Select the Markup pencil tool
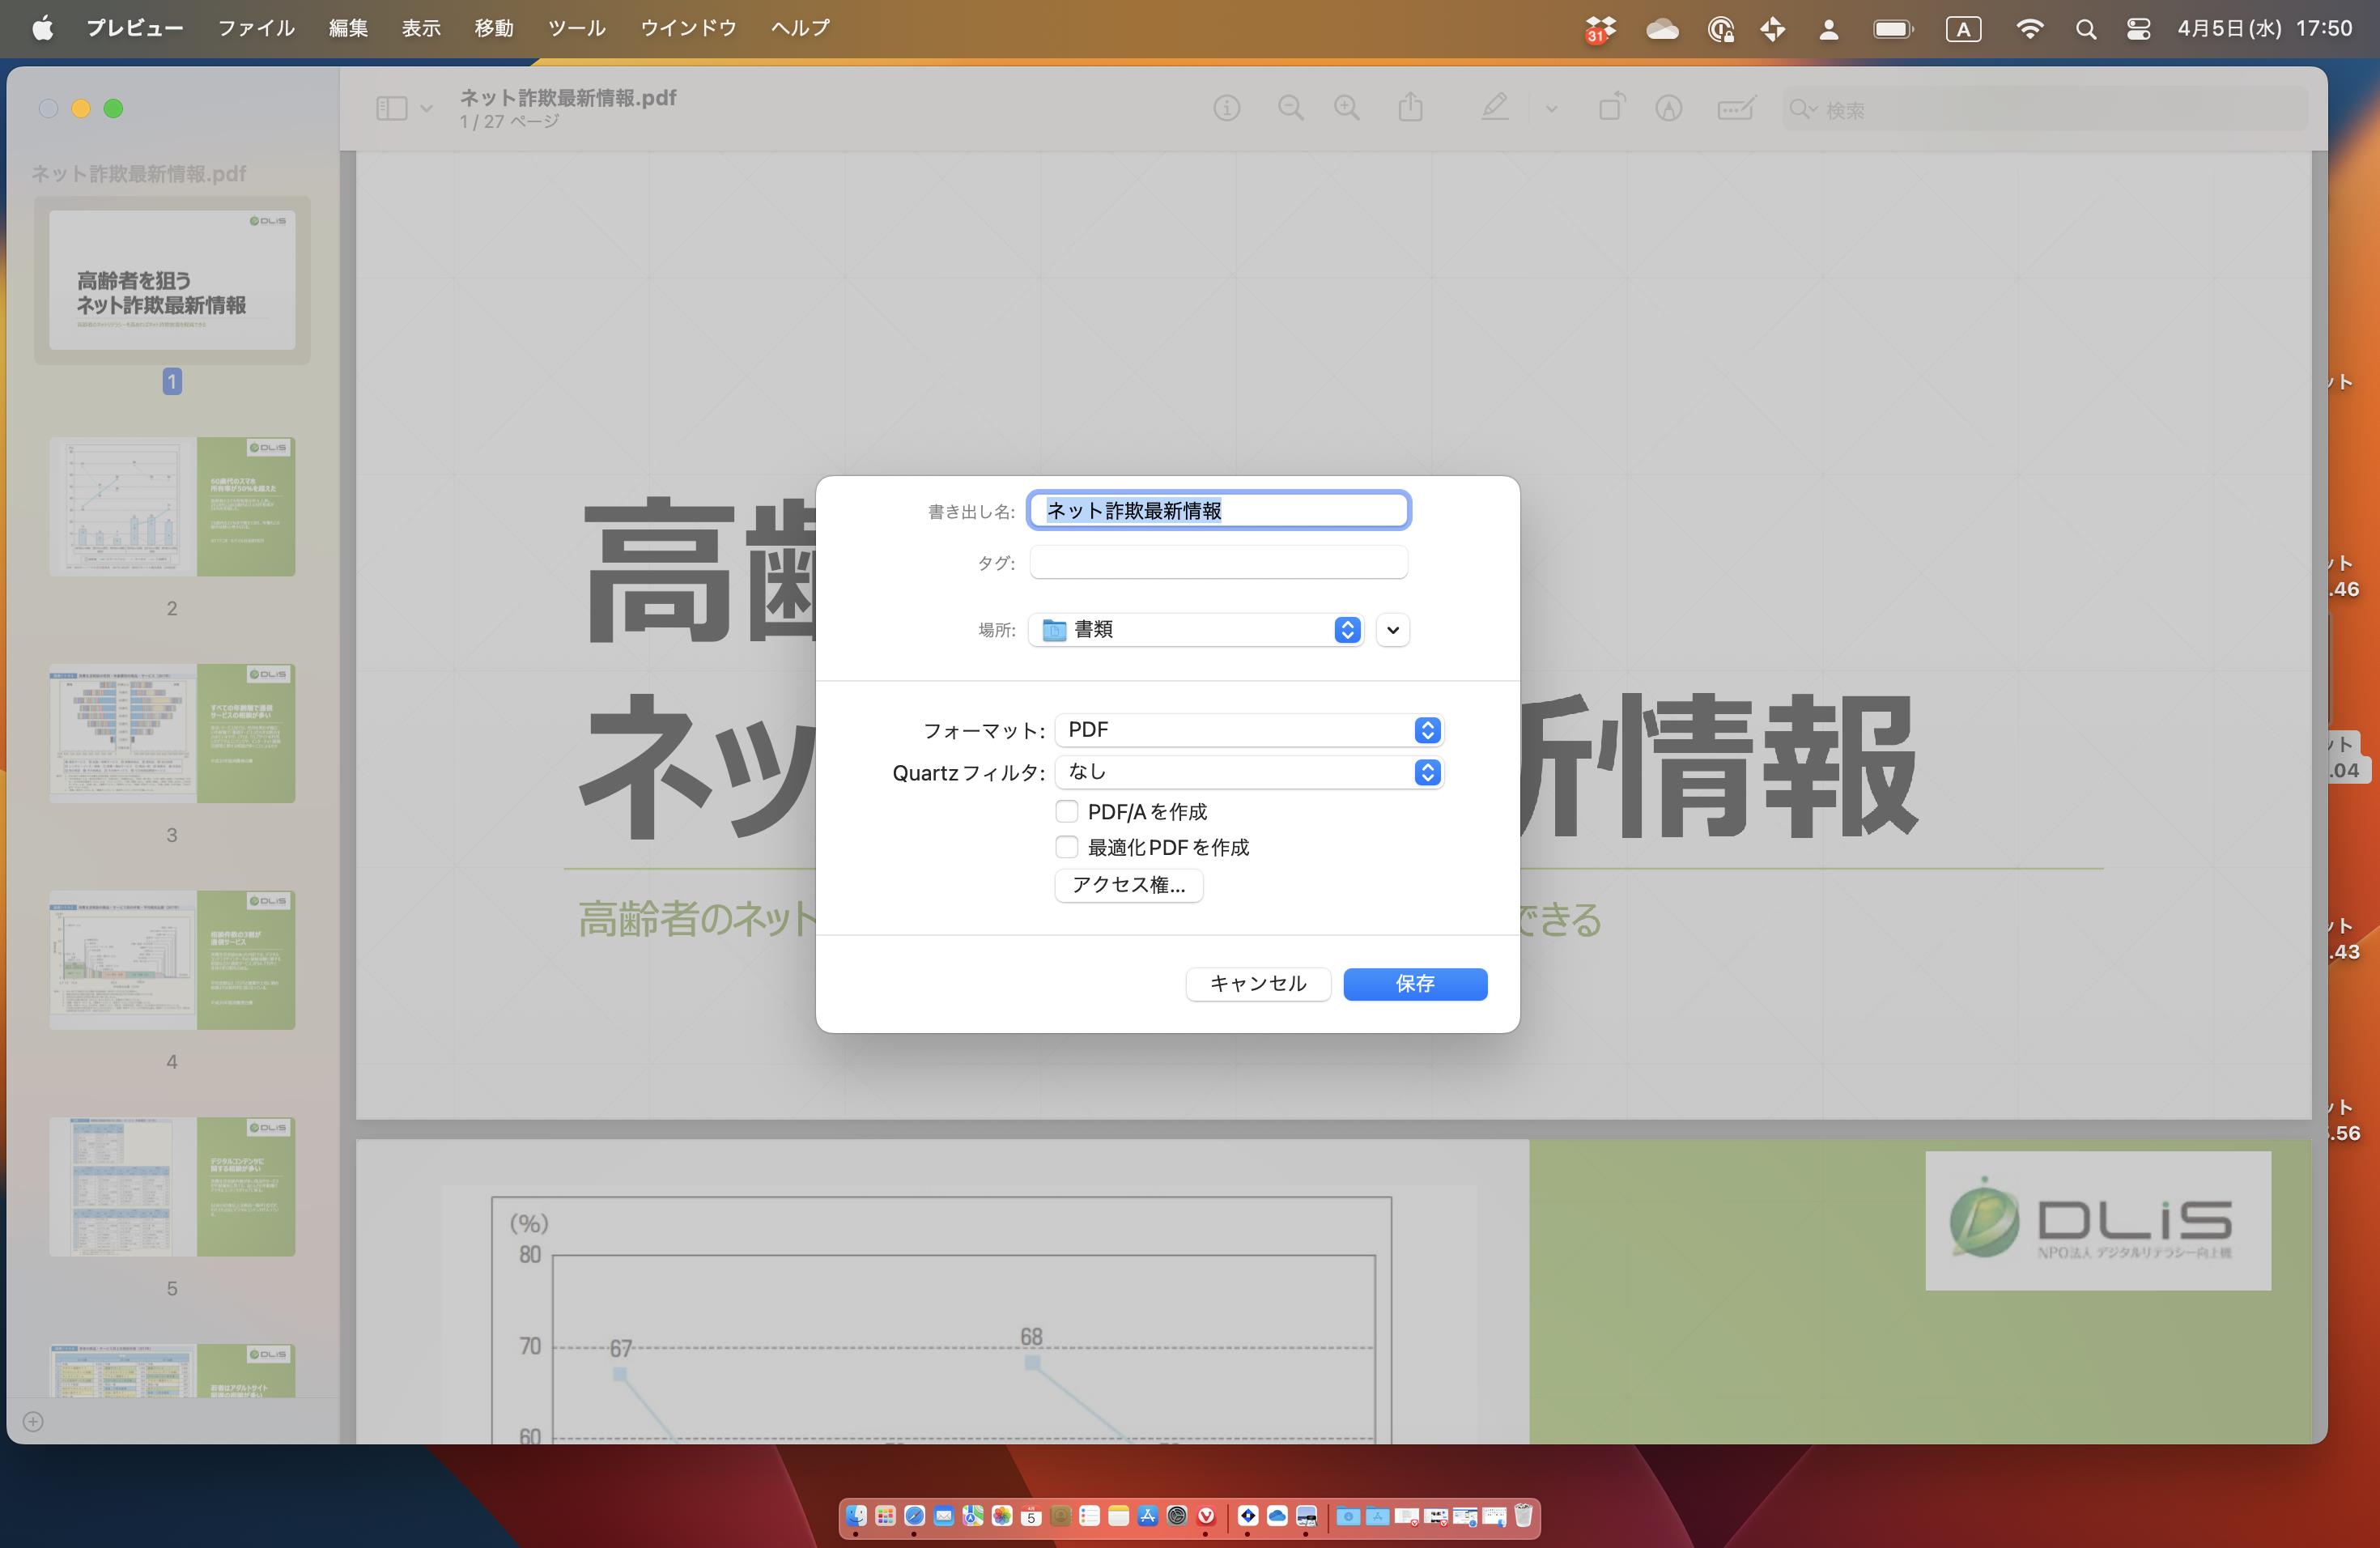2380x1548 pixels. point(1494,108)
